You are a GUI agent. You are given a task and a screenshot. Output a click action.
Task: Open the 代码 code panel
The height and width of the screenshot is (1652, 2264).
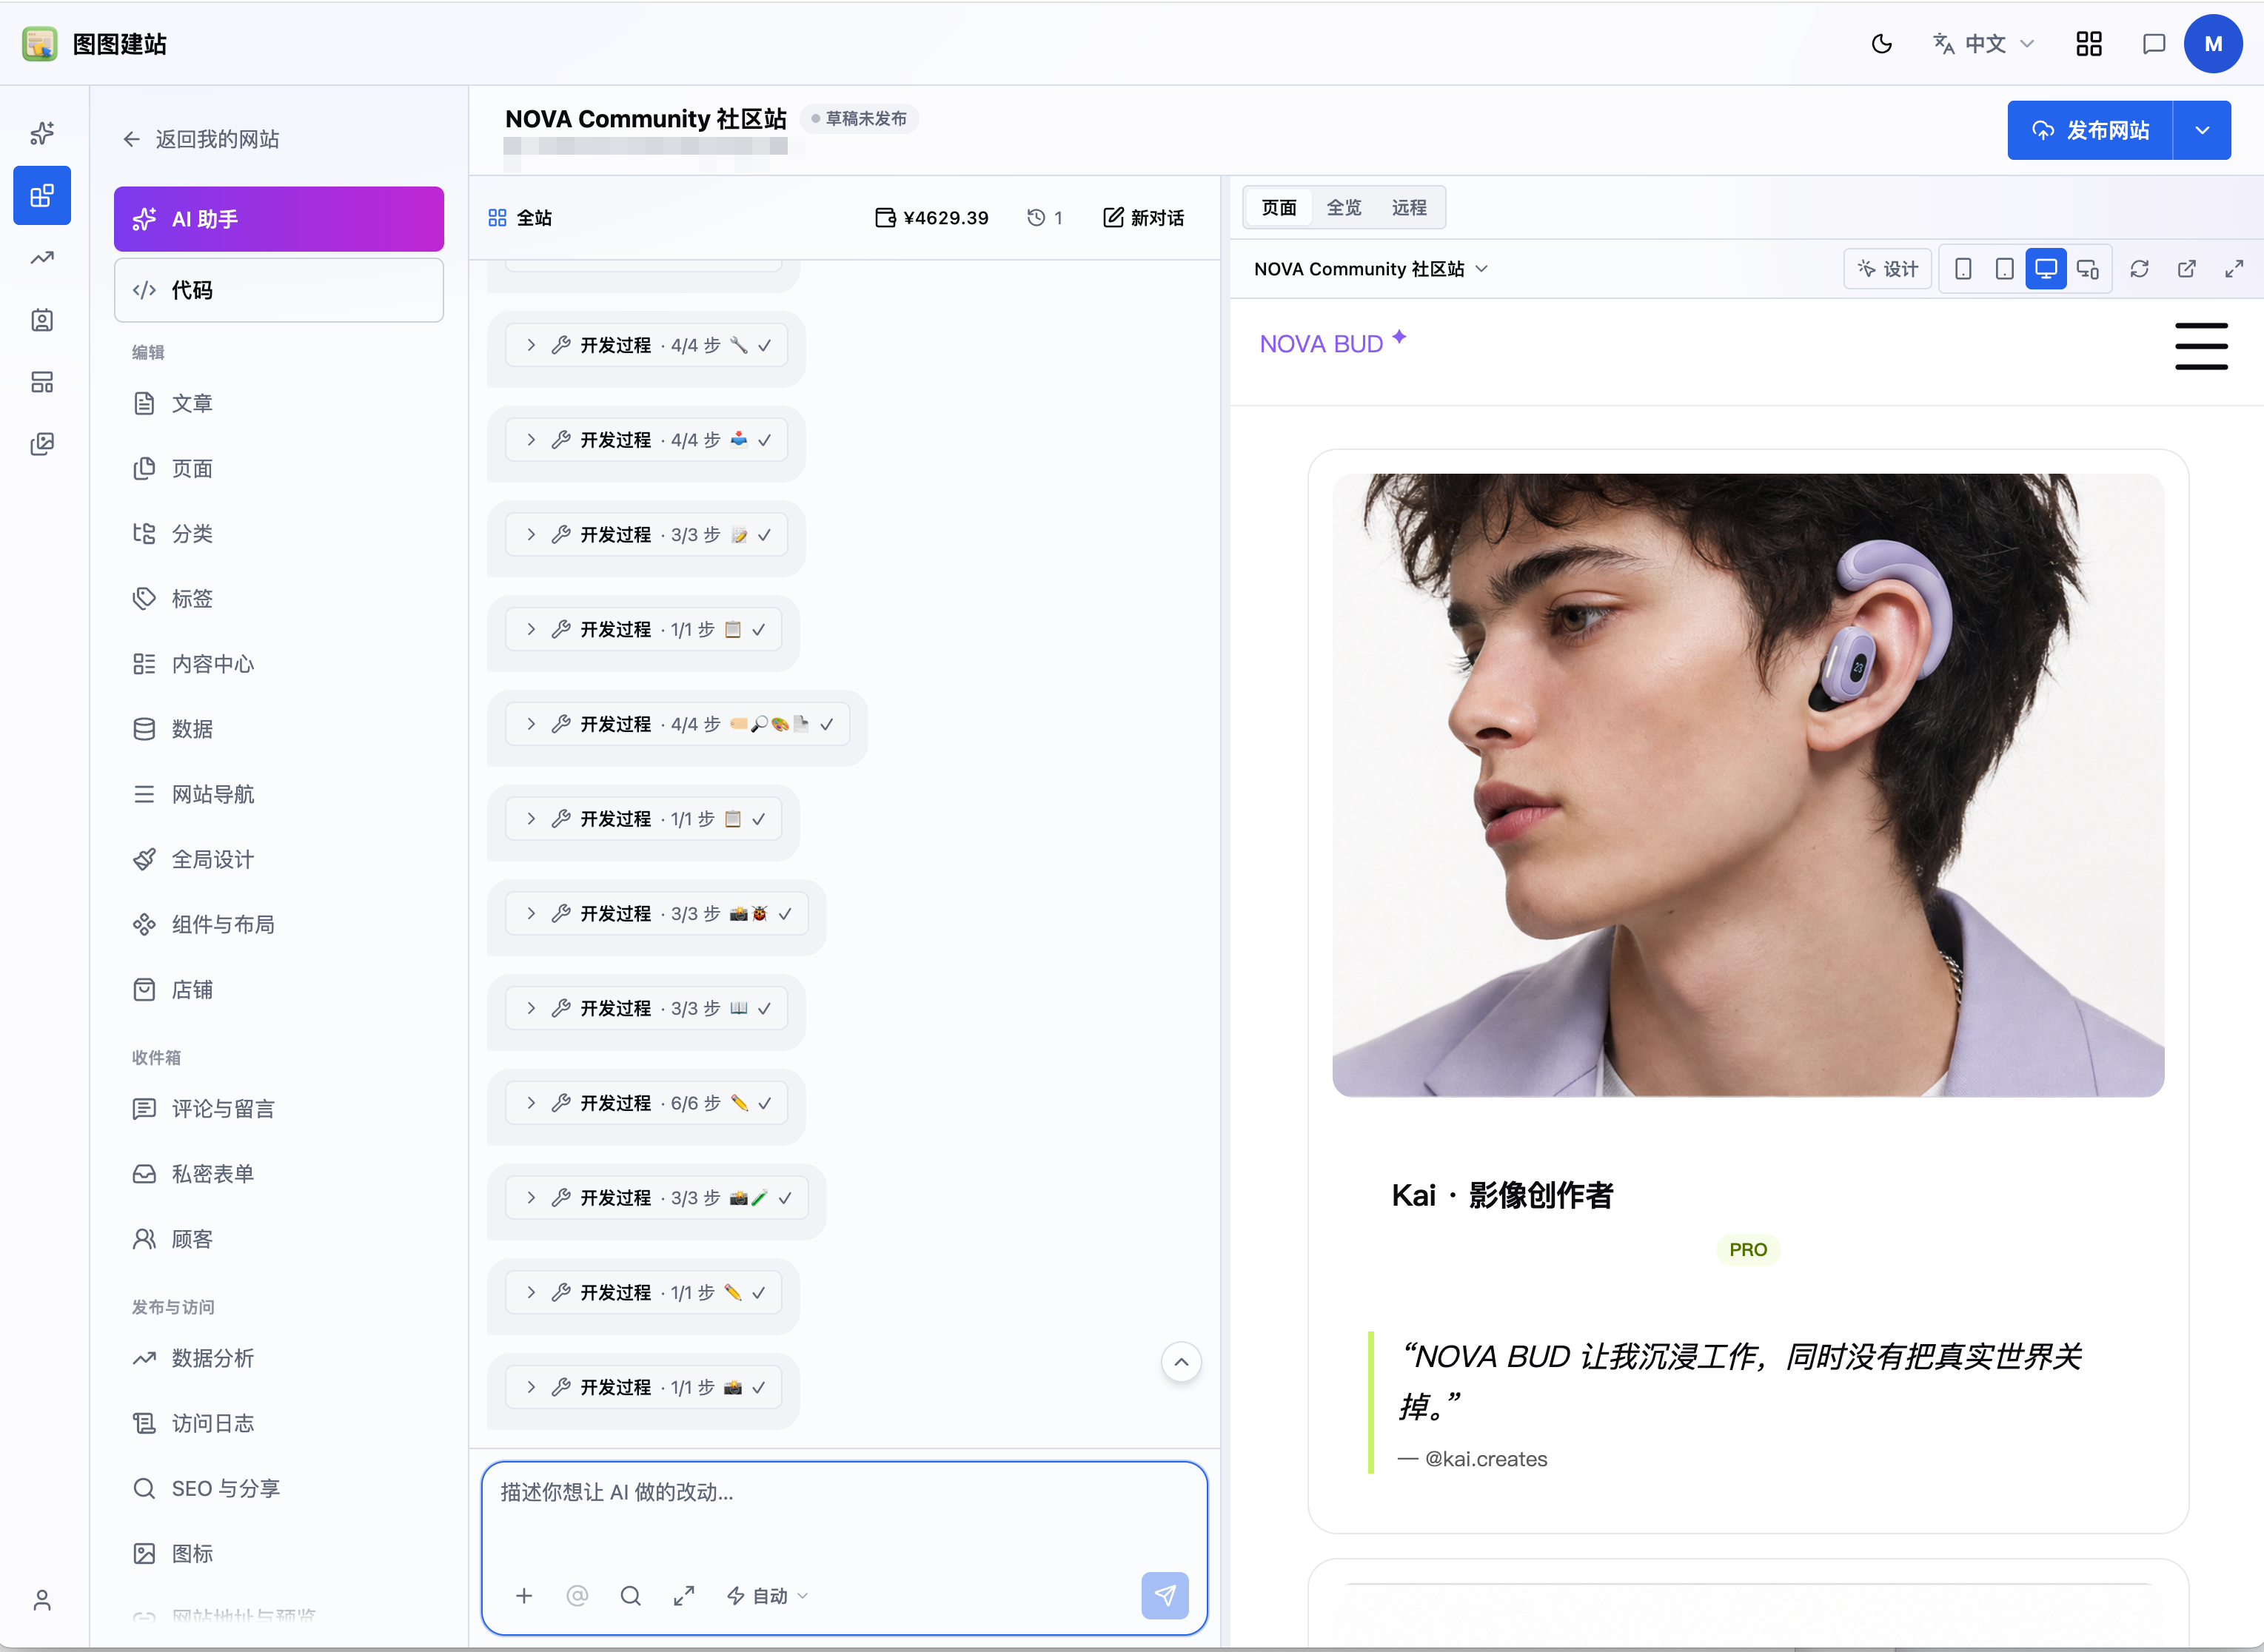coord(279,290)
